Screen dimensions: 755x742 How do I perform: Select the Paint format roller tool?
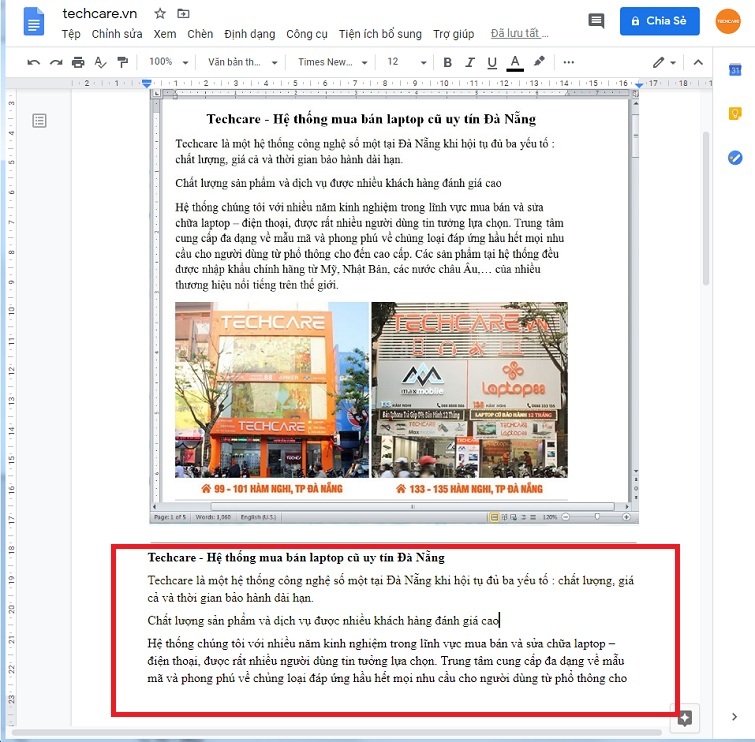(122, 62)
